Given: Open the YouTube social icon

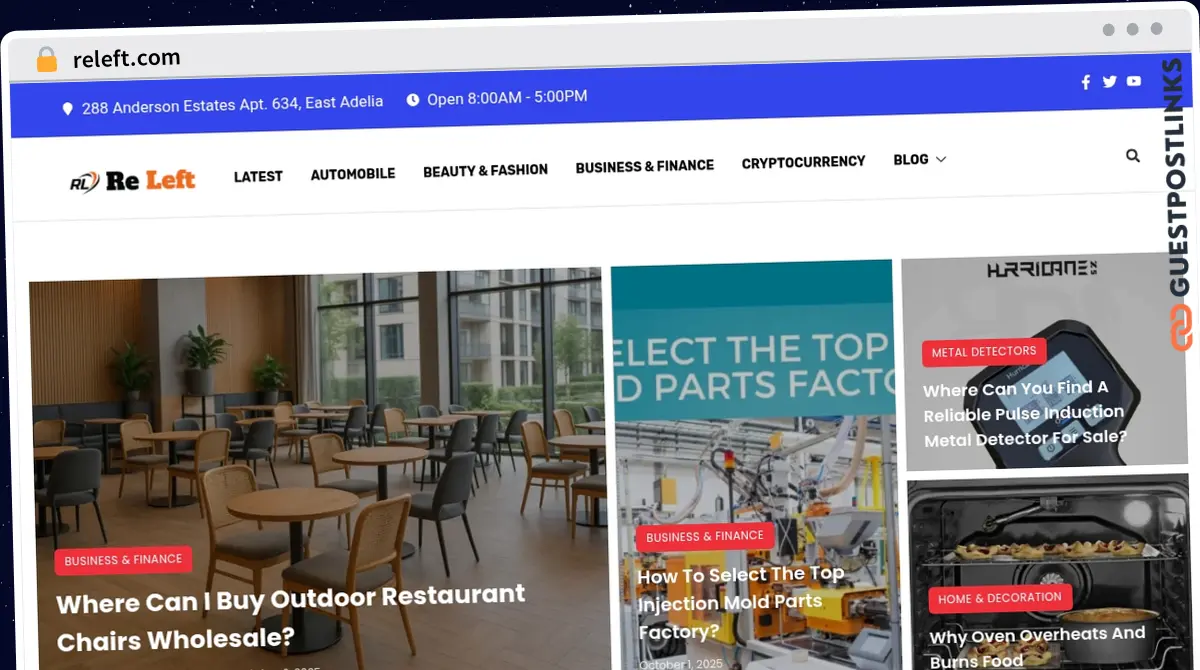Looking at the screenshot, I should pos(1133,81).
